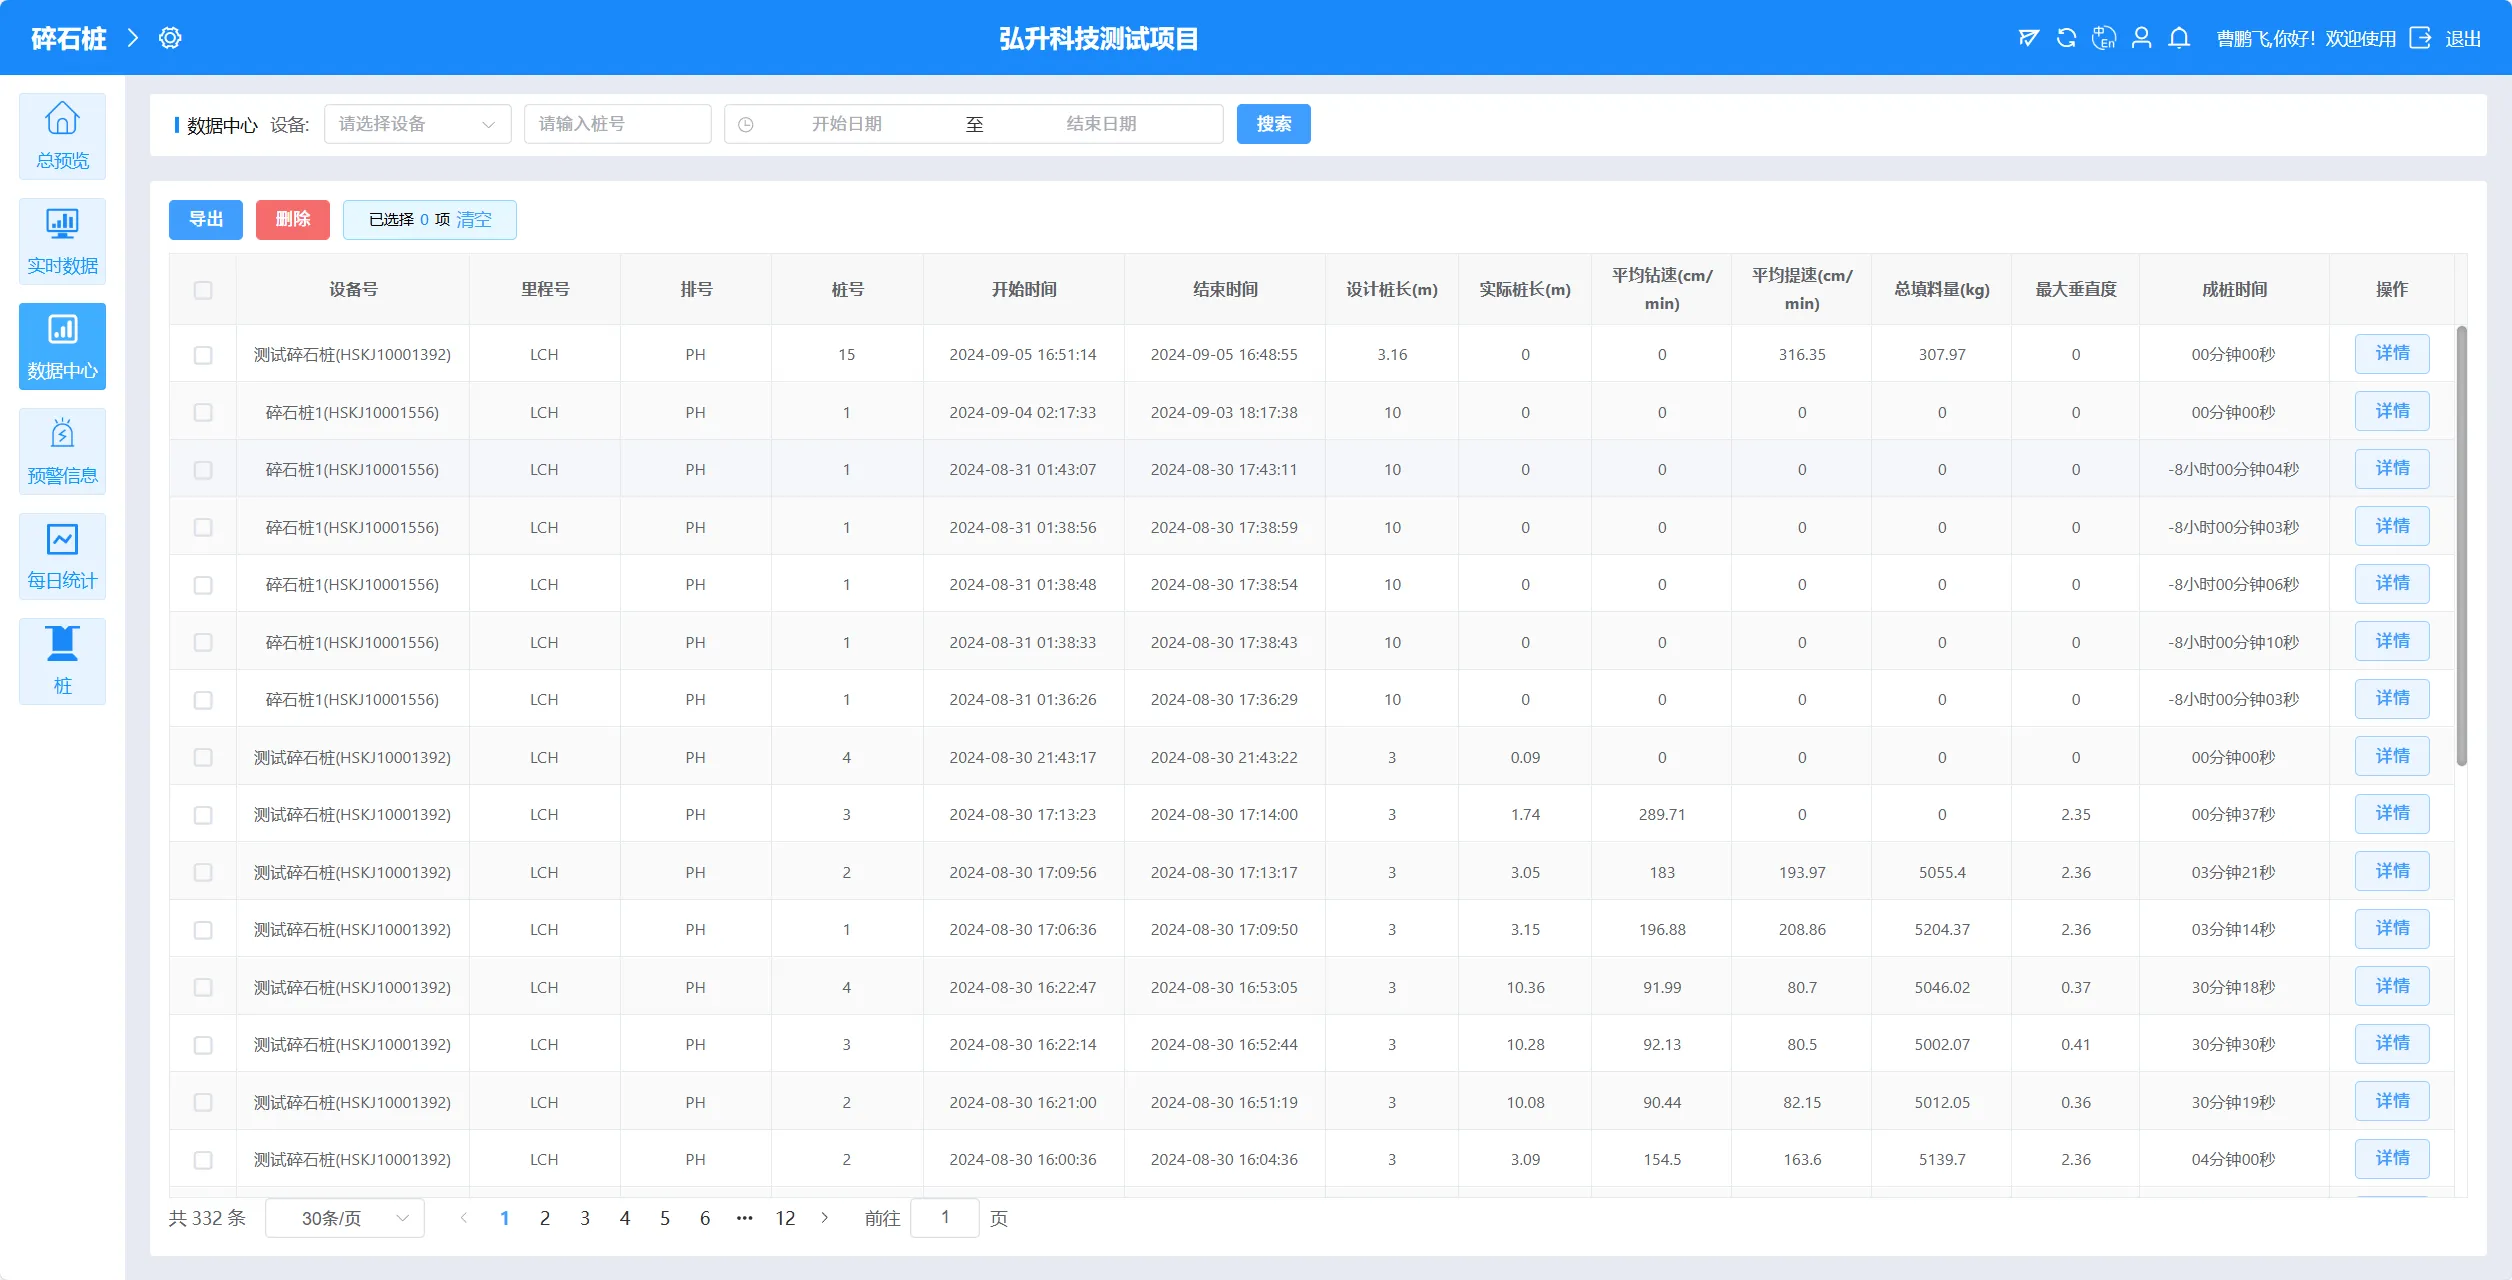Go to 实时数据 sidebar menu
Screen dimensions: 2512x1280
coord(62,241)
